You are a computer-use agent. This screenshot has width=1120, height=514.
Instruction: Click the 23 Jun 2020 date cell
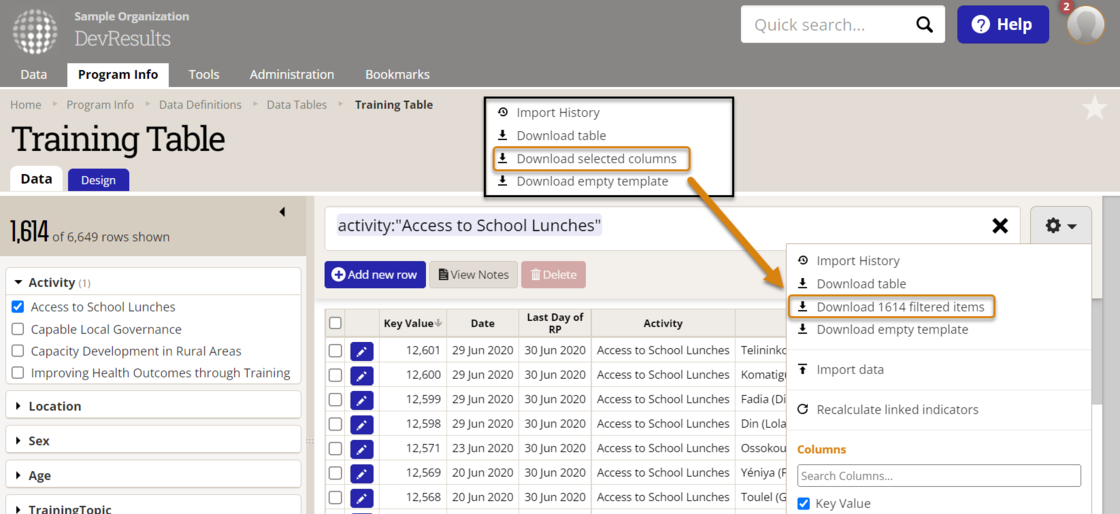[x=483, y=449]
